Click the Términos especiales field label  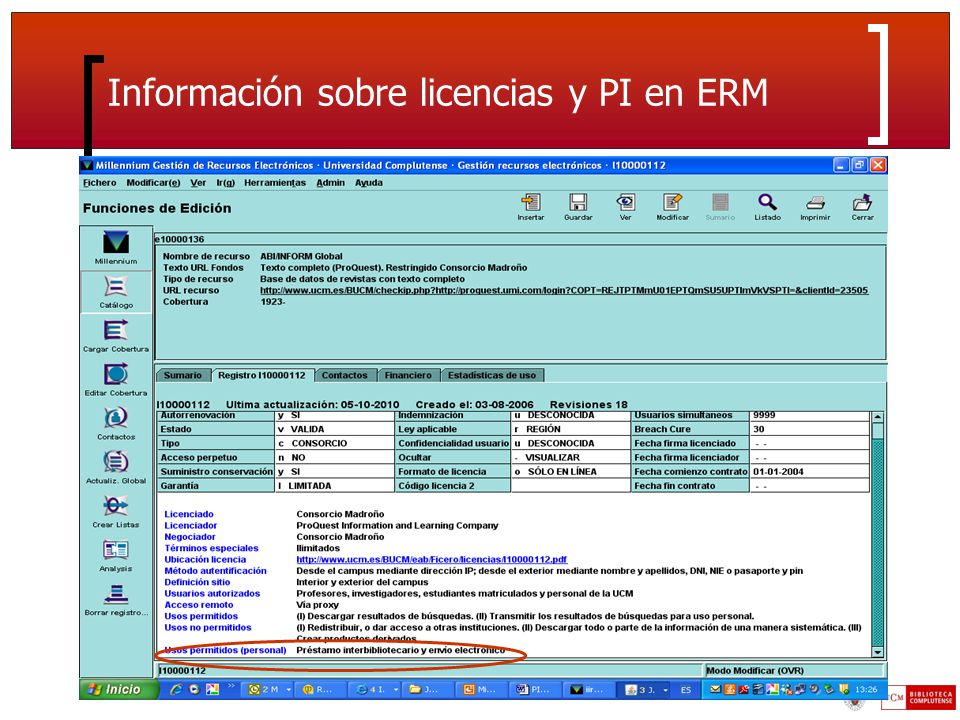[211, 548]
